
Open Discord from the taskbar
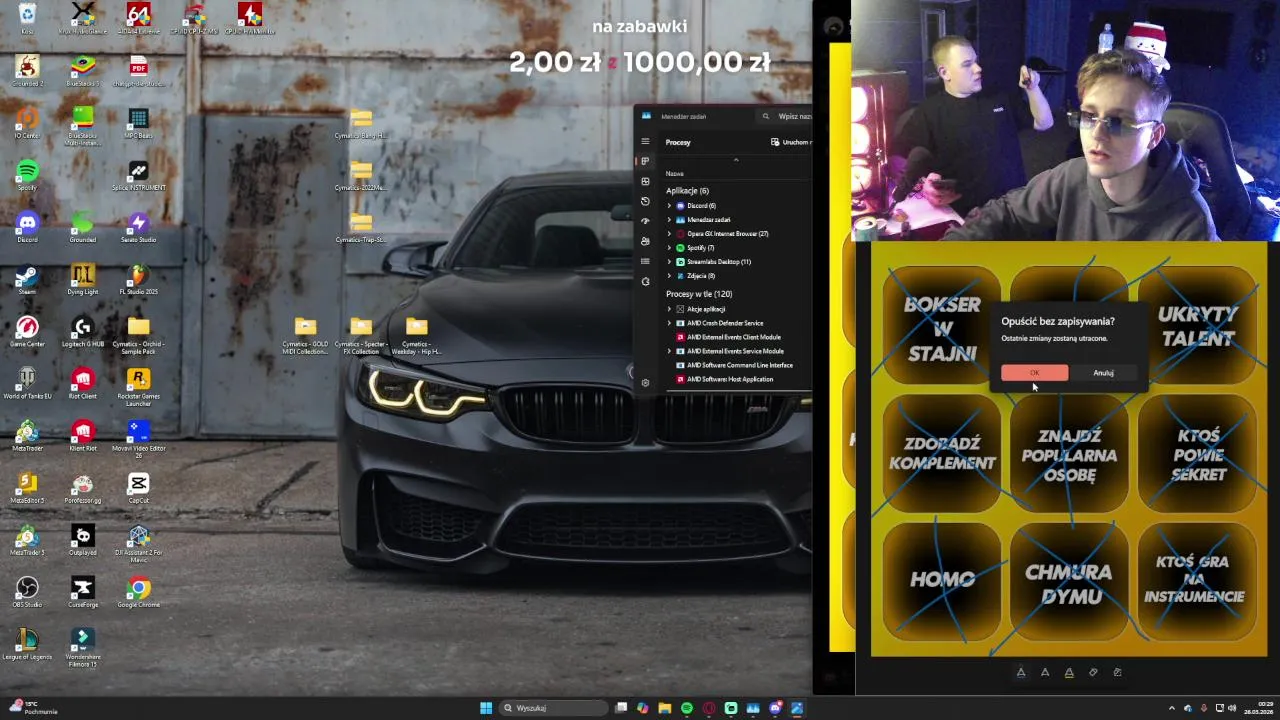(x=775, y=708)
